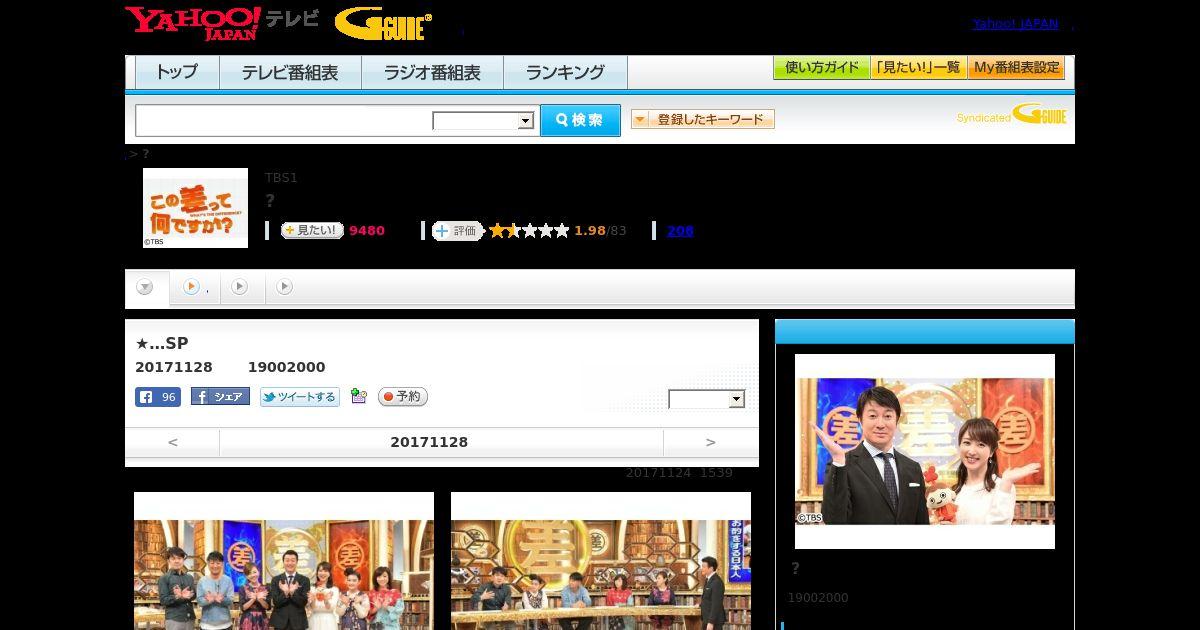Click the sidebar time 19002000
This screenshot has width=1200, height=630.
tap(818, 598)
